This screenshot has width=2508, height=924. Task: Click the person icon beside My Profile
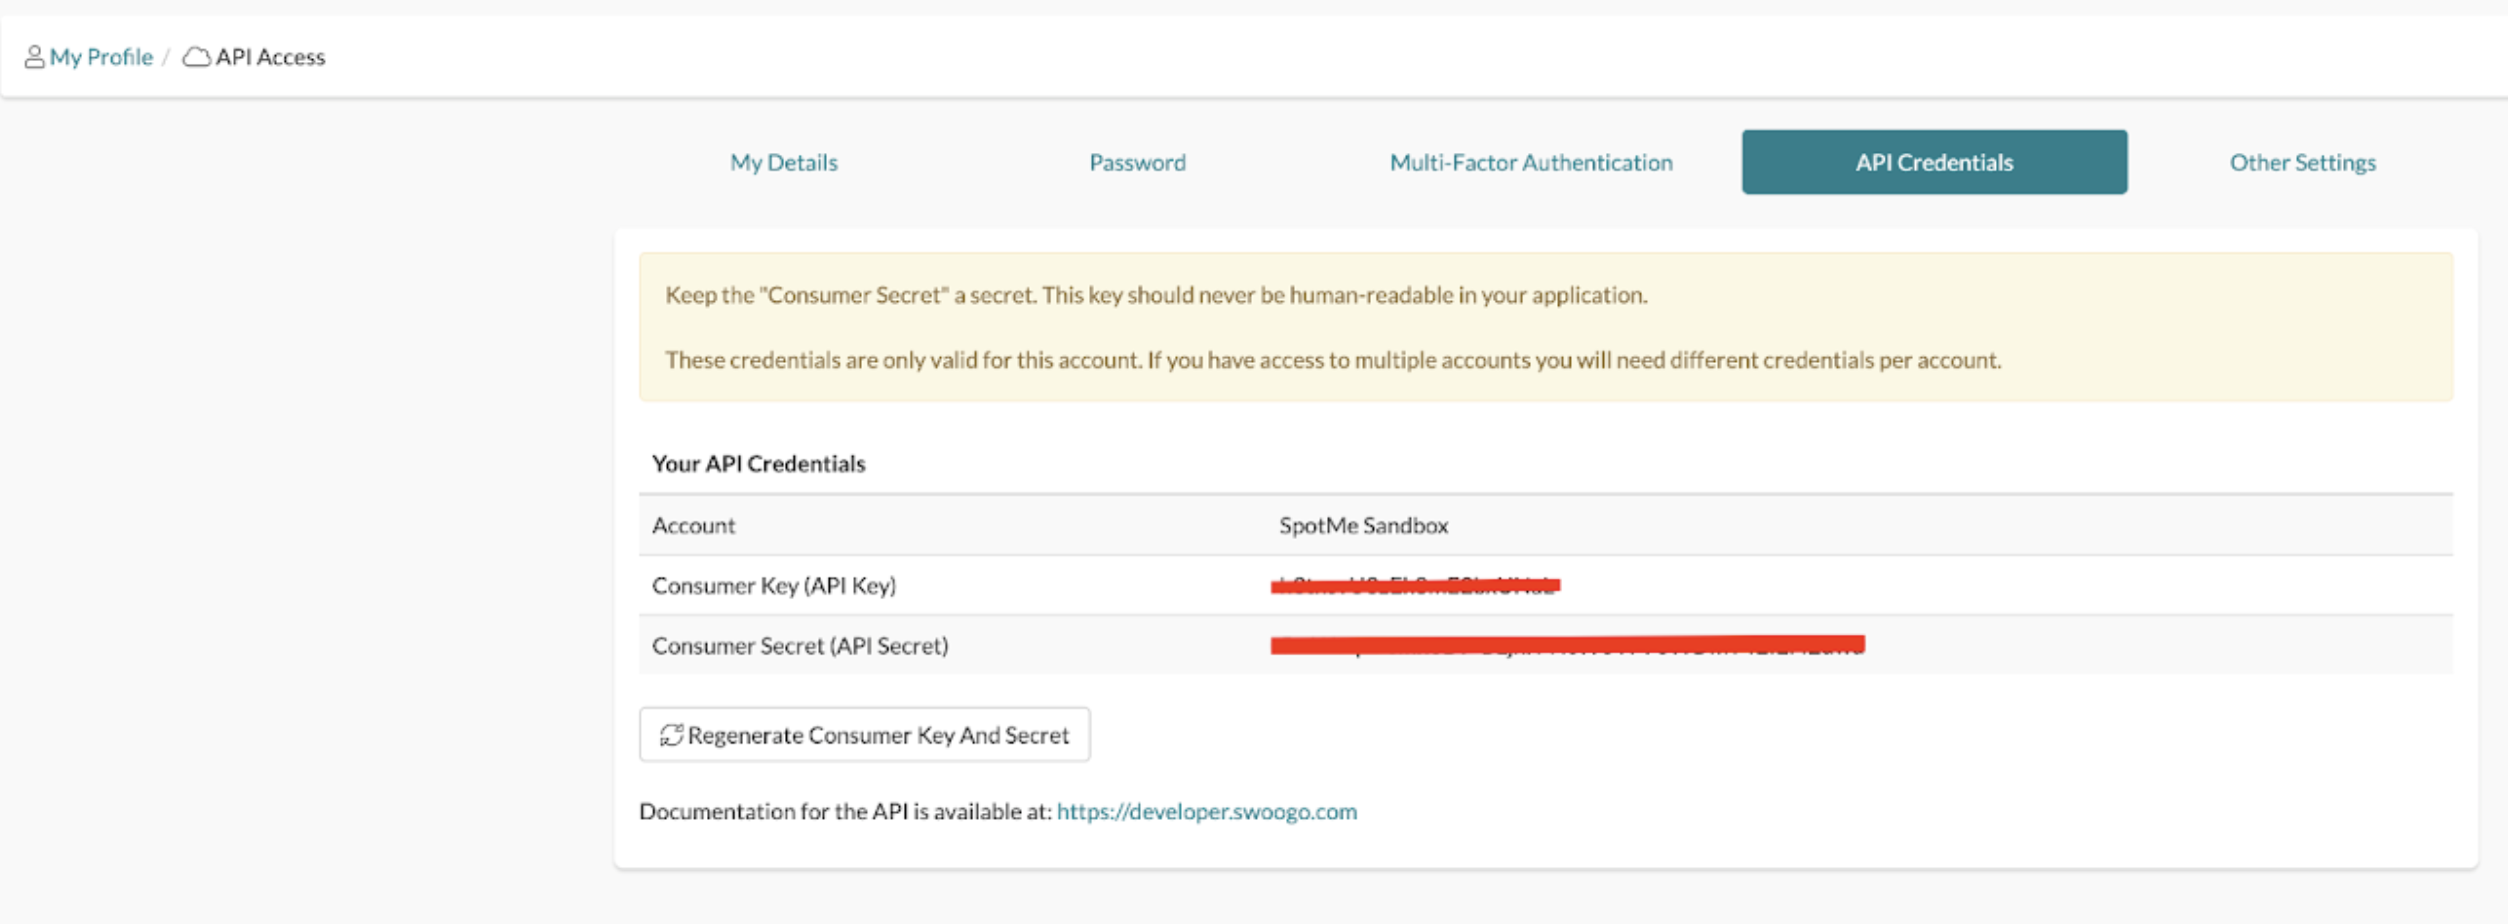click(x=37, y=57)
